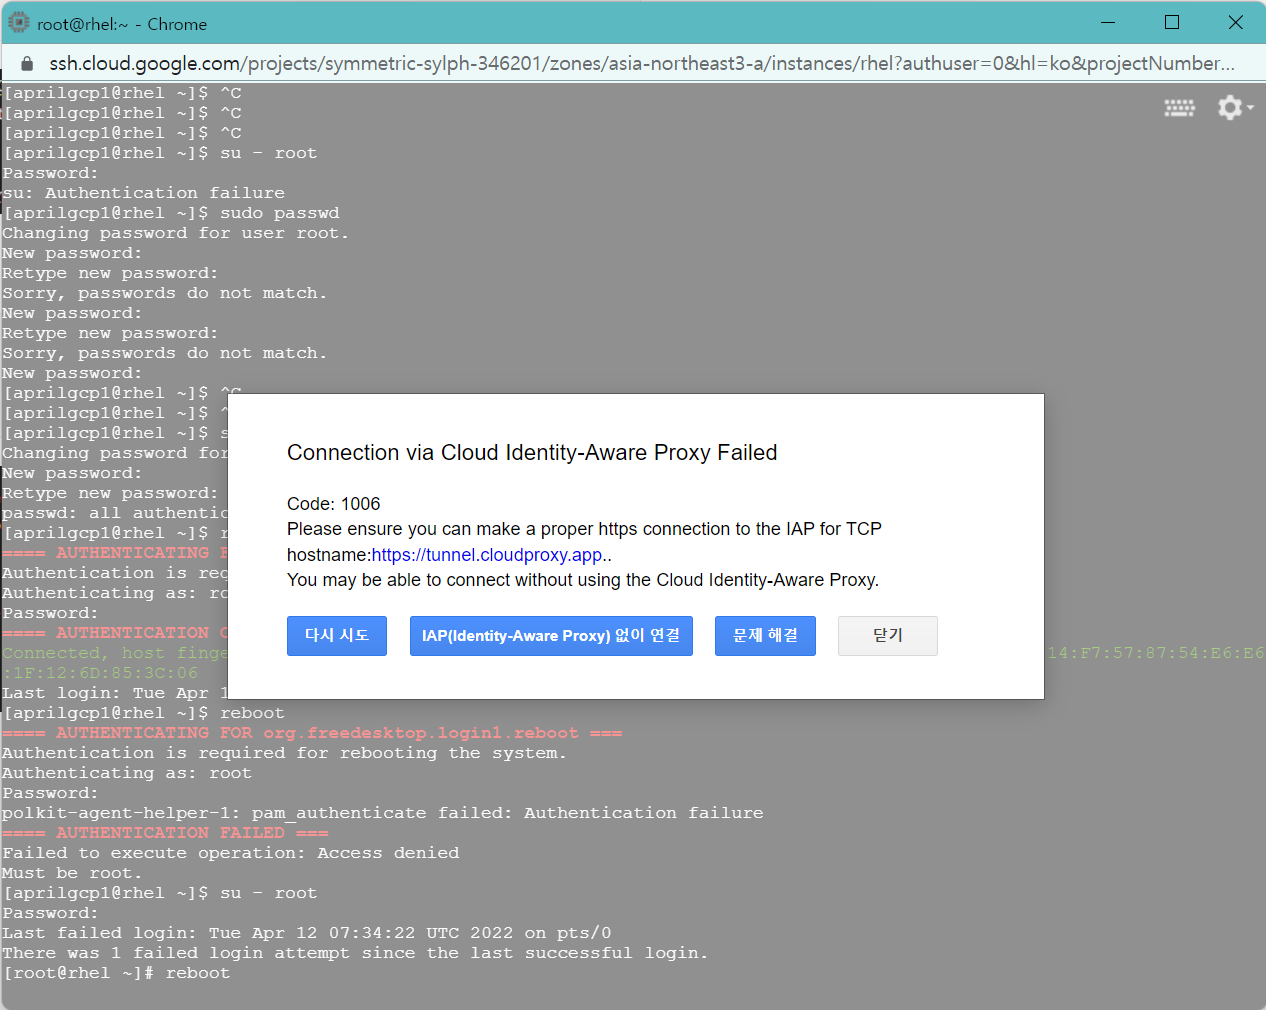
Task: Open the on-screen keyboard icon
Action: tap(1180, 108)
